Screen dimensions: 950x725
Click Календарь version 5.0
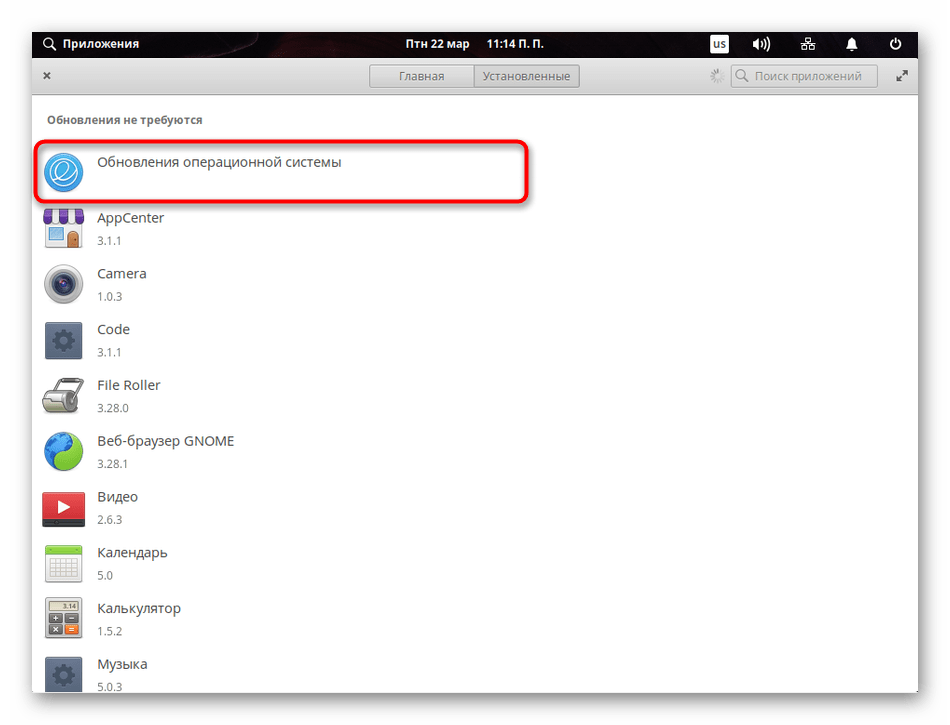(105, 575)
